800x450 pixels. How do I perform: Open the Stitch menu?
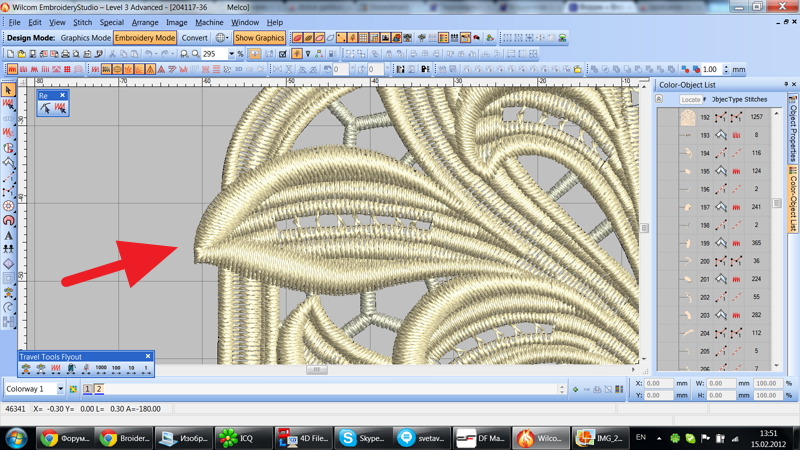(82, 22)
